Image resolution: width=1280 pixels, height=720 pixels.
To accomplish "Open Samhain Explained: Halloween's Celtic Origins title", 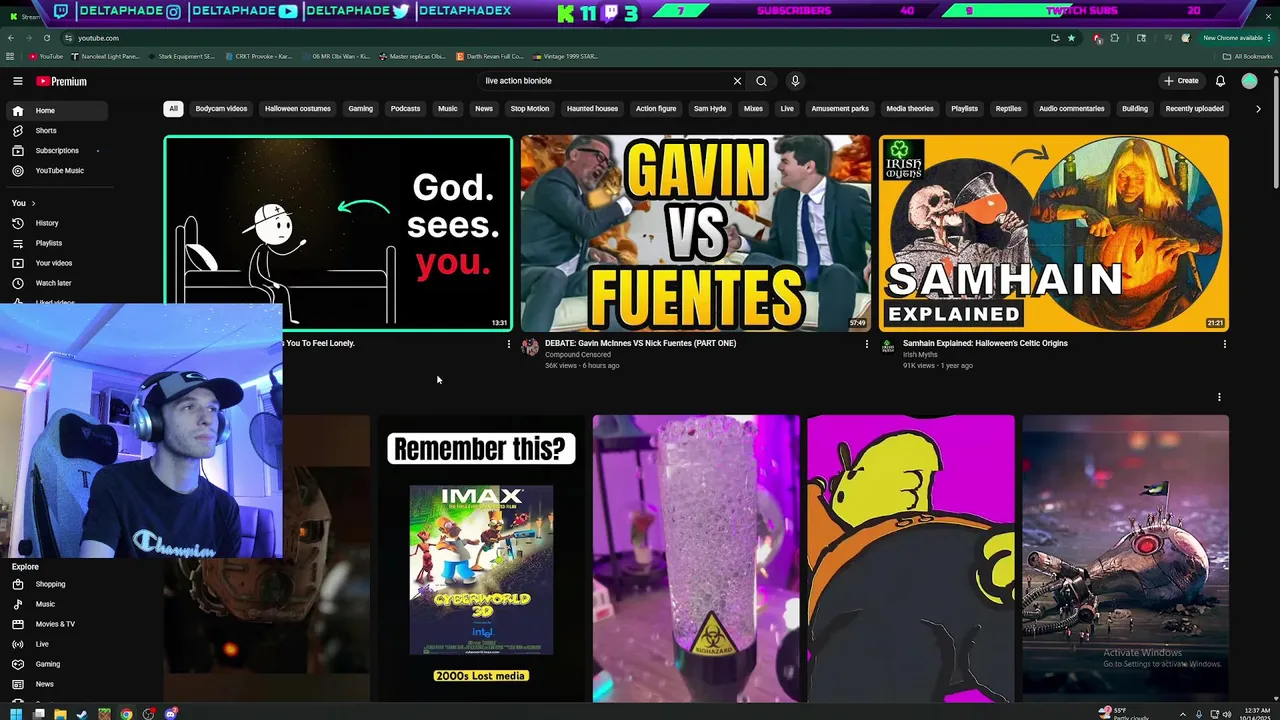I will click(985, 343).
